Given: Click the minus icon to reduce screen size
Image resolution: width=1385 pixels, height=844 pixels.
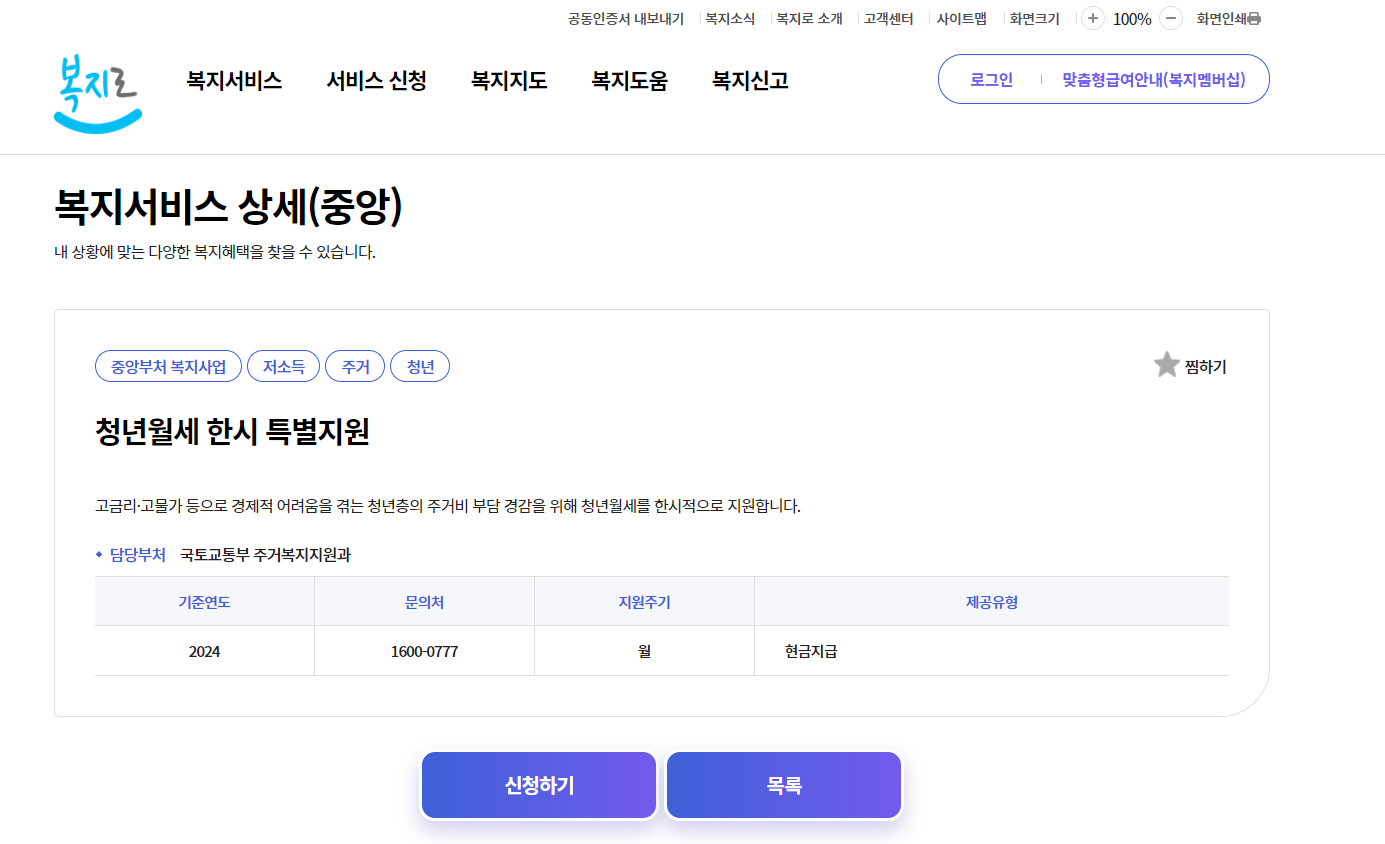Looking at the screenshot, I should [1168, 18].
